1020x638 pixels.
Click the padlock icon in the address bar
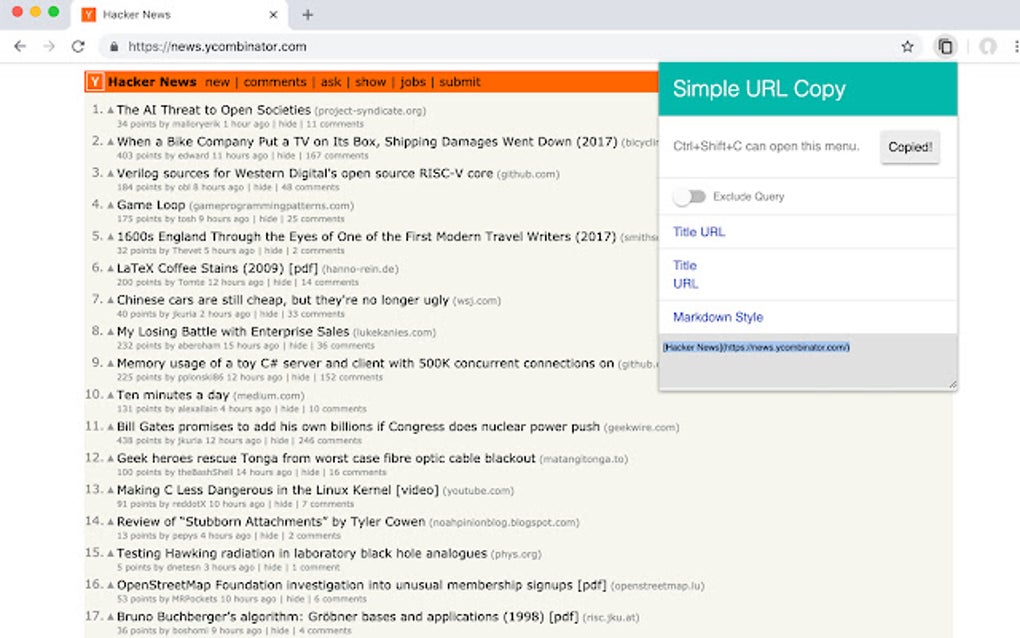click(116, 46)
